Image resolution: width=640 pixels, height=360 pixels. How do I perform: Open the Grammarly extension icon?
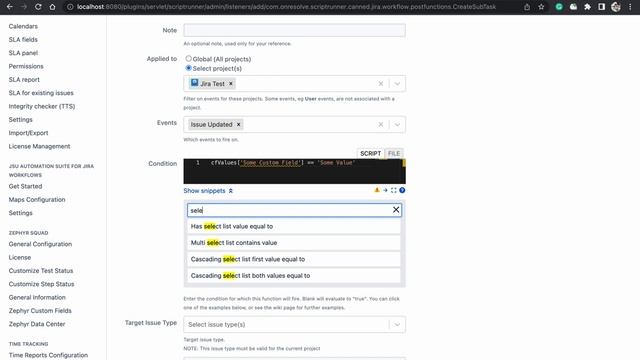(x=559, y=7)
